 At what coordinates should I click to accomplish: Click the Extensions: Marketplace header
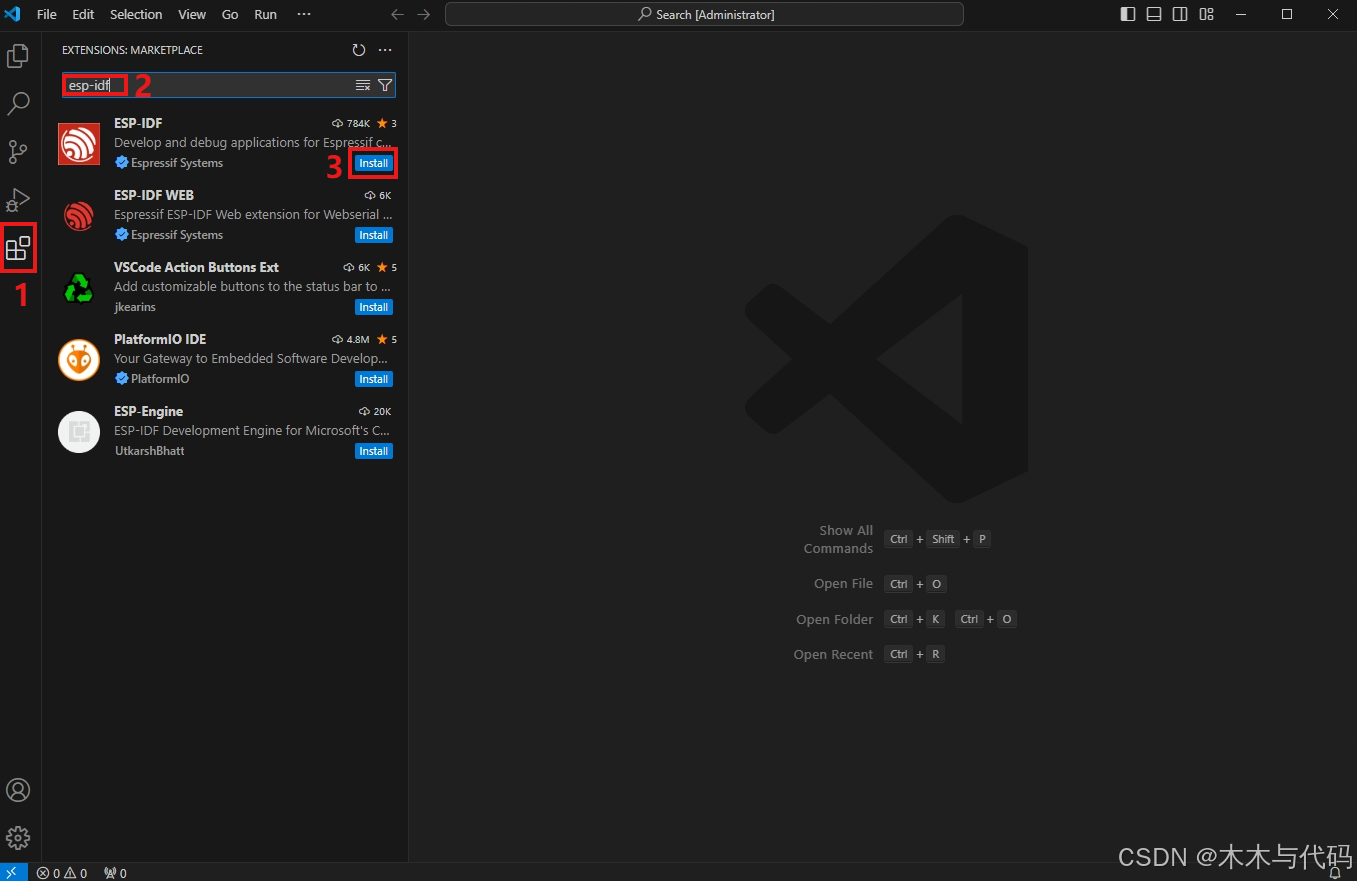pos(132,50)
